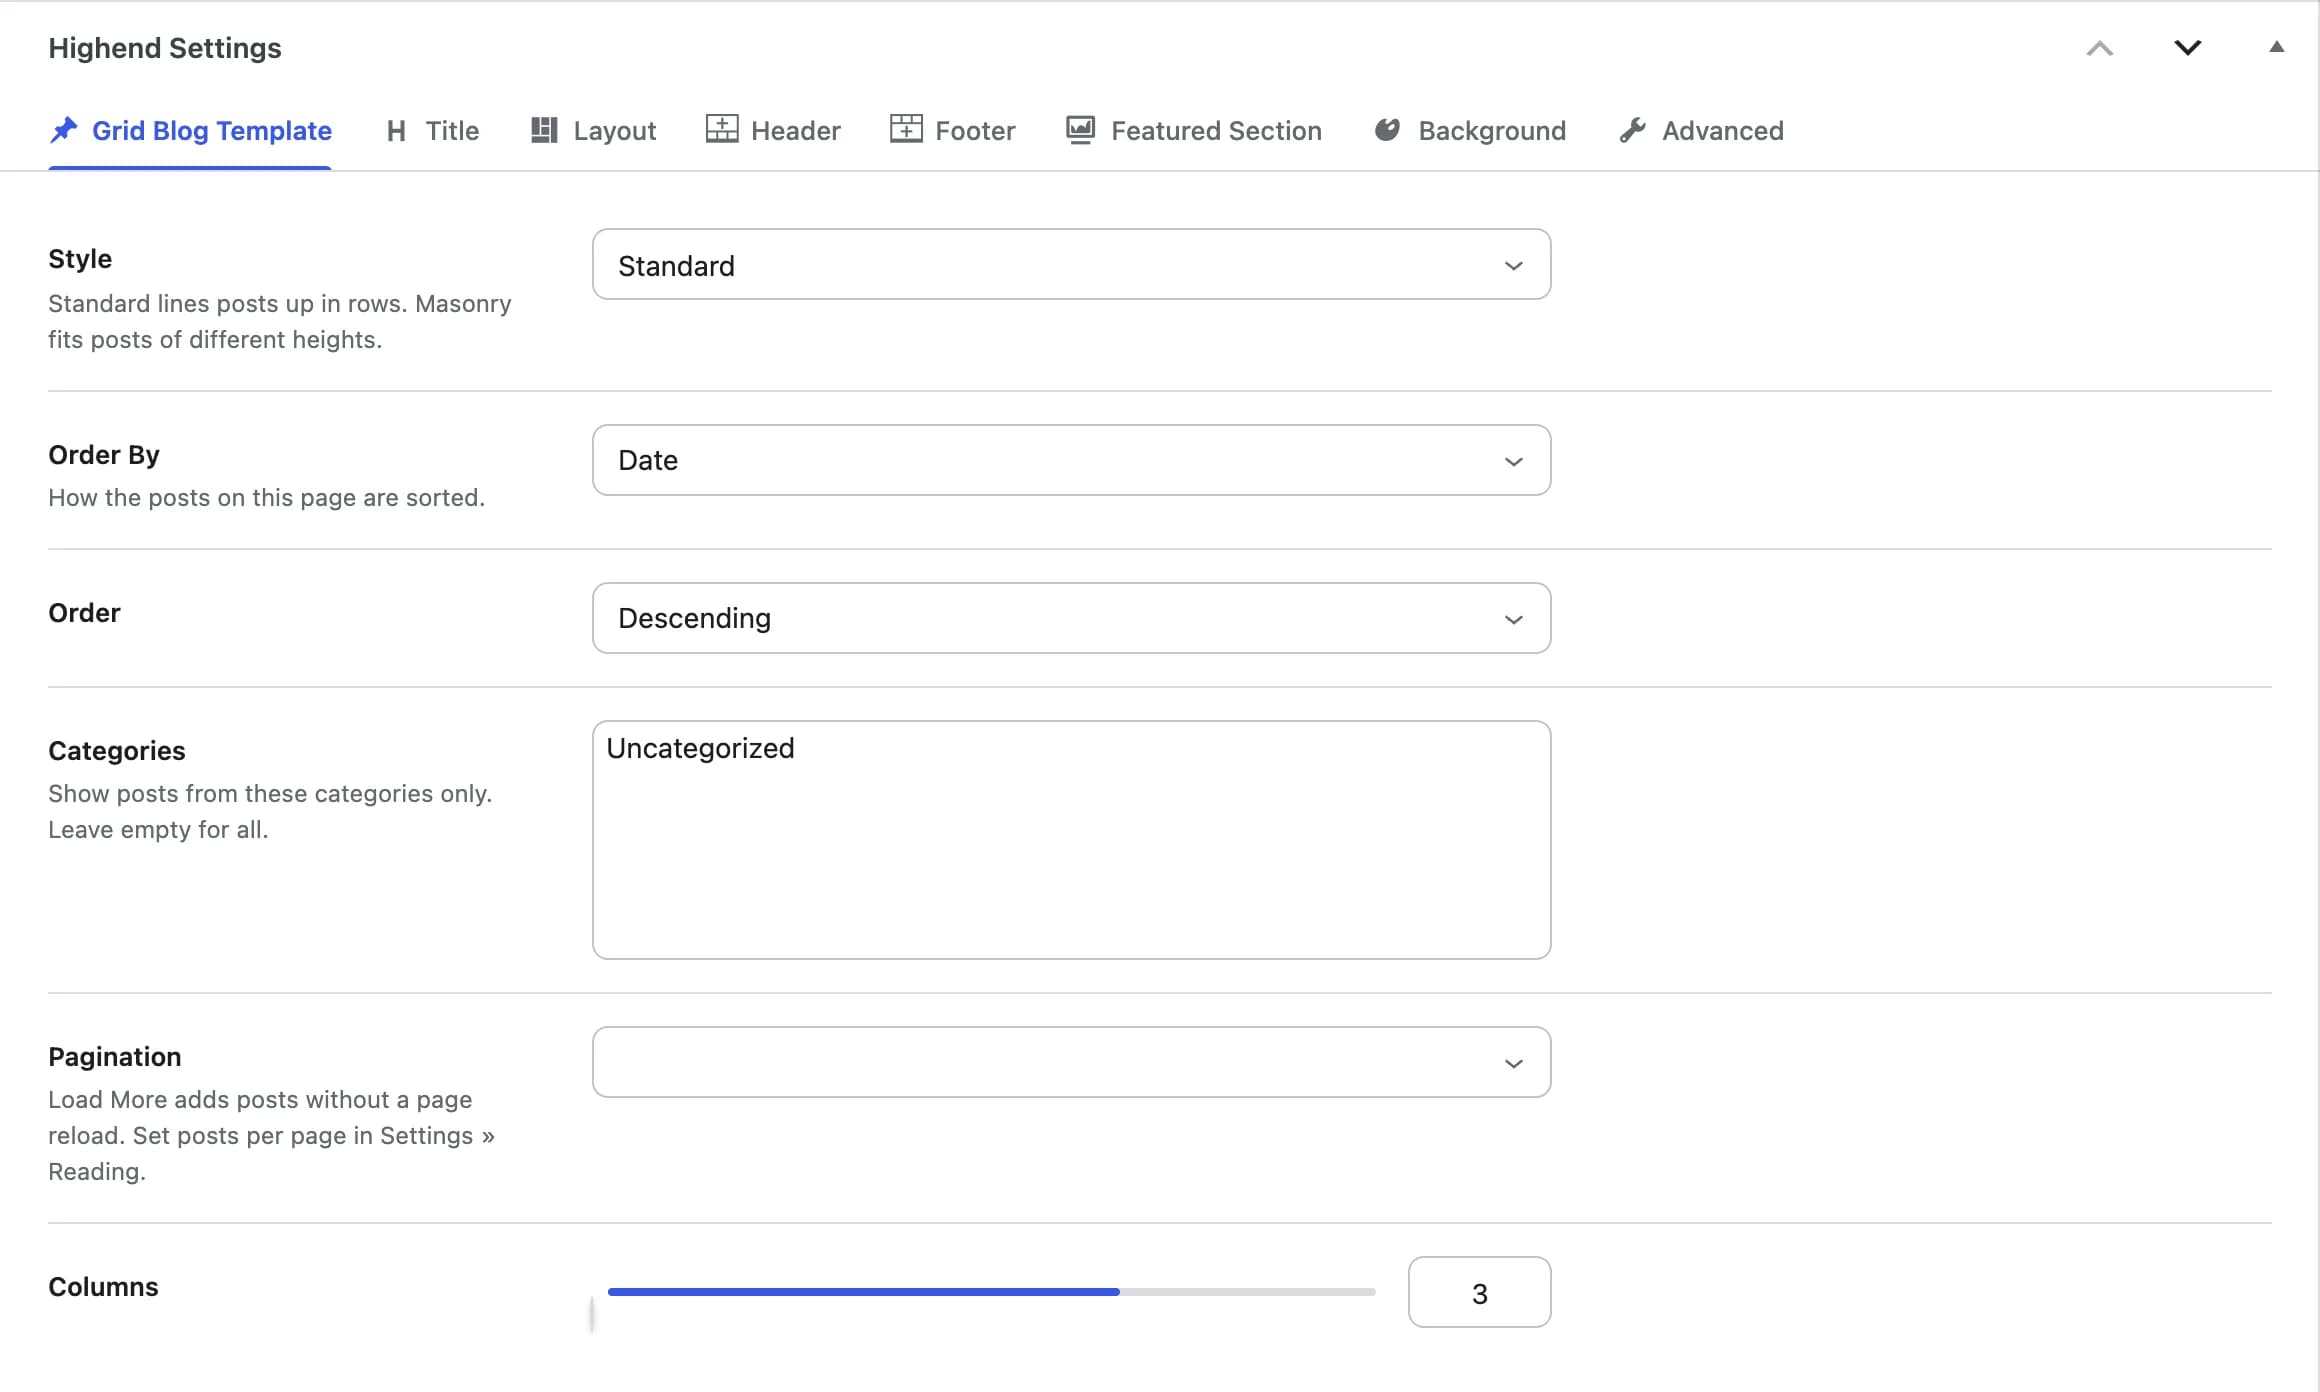This screenshot has height=1392, width=2320.
Task: Click the Header table icon
Action: tap(722, 129)
